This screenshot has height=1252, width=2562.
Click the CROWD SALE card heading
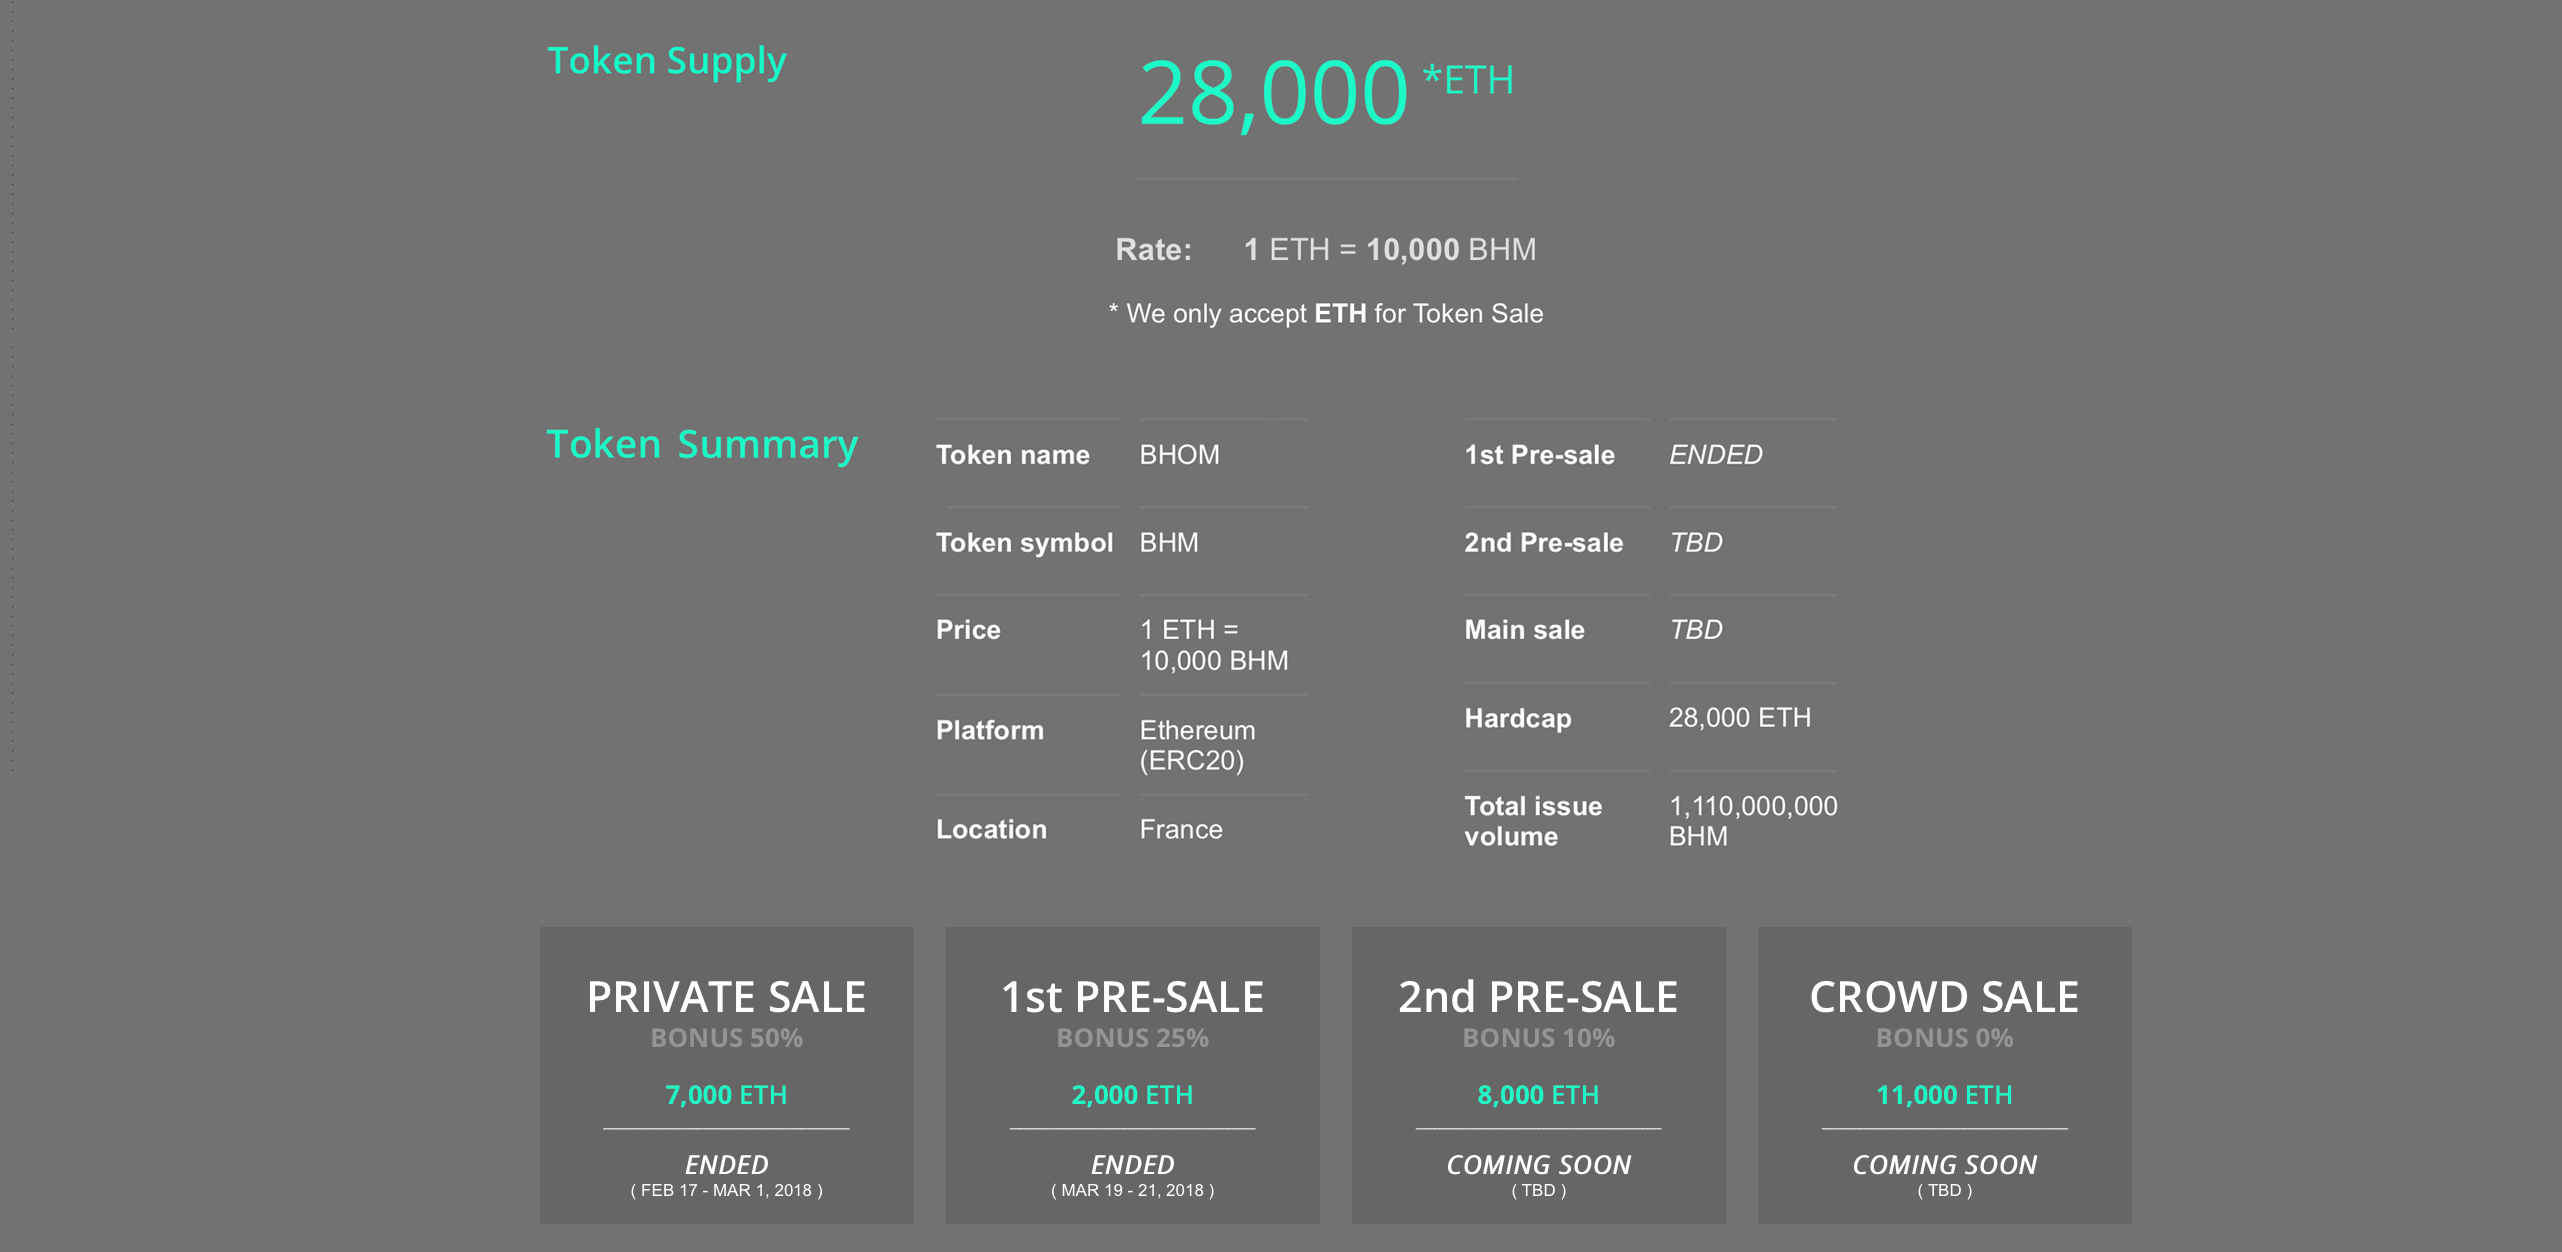1944,997
